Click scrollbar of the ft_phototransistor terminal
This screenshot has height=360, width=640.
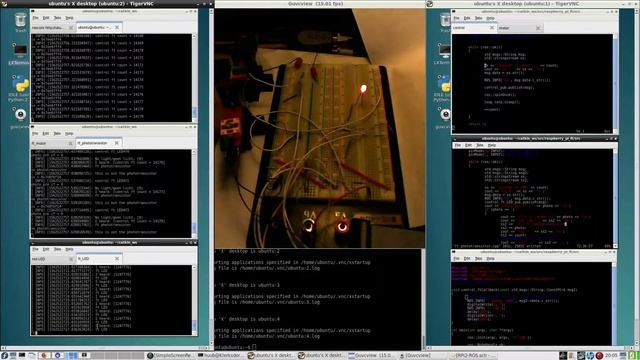click(x=194, y=193)
